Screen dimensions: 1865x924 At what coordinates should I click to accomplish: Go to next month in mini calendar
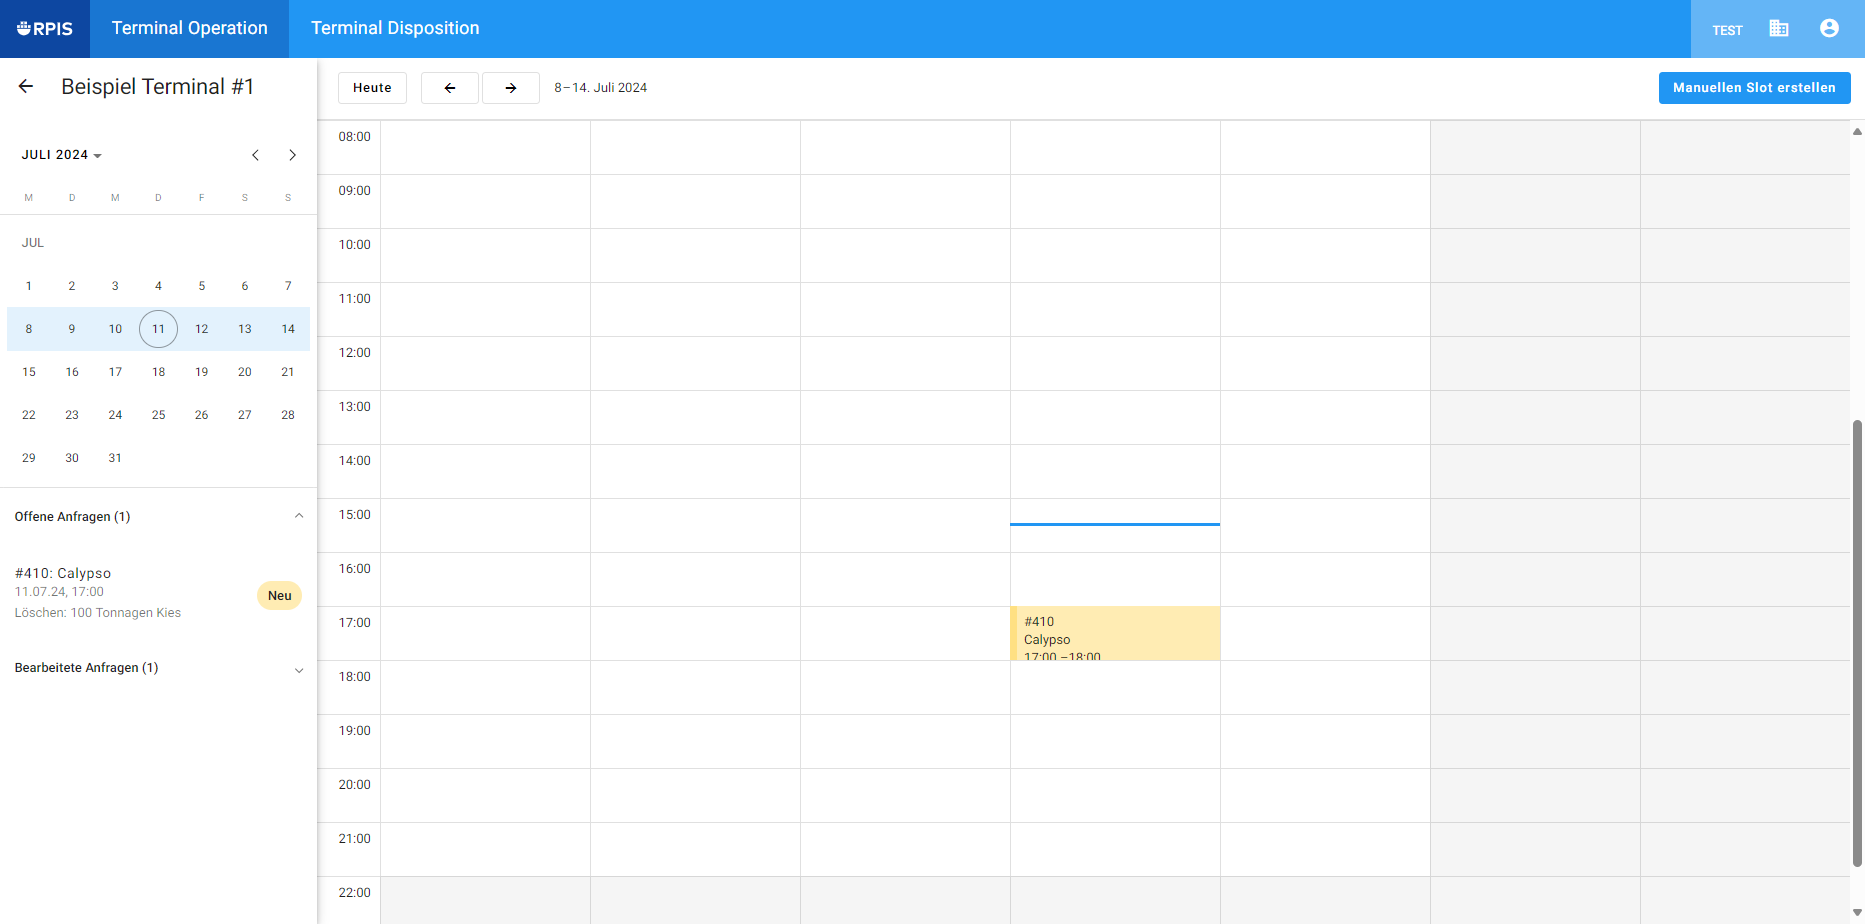click(x=292, y=155)
